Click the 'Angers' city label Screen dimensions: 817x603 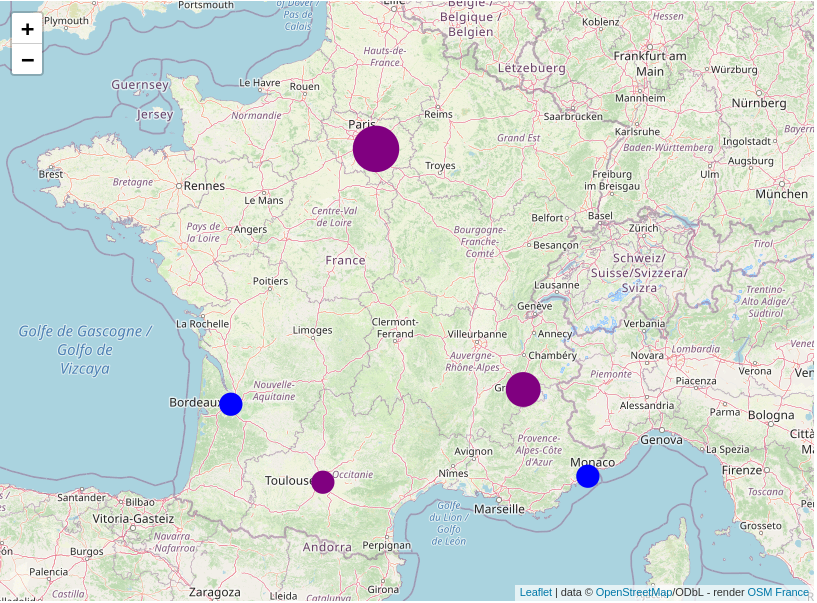pyautogui.click(x=250, y=229)
